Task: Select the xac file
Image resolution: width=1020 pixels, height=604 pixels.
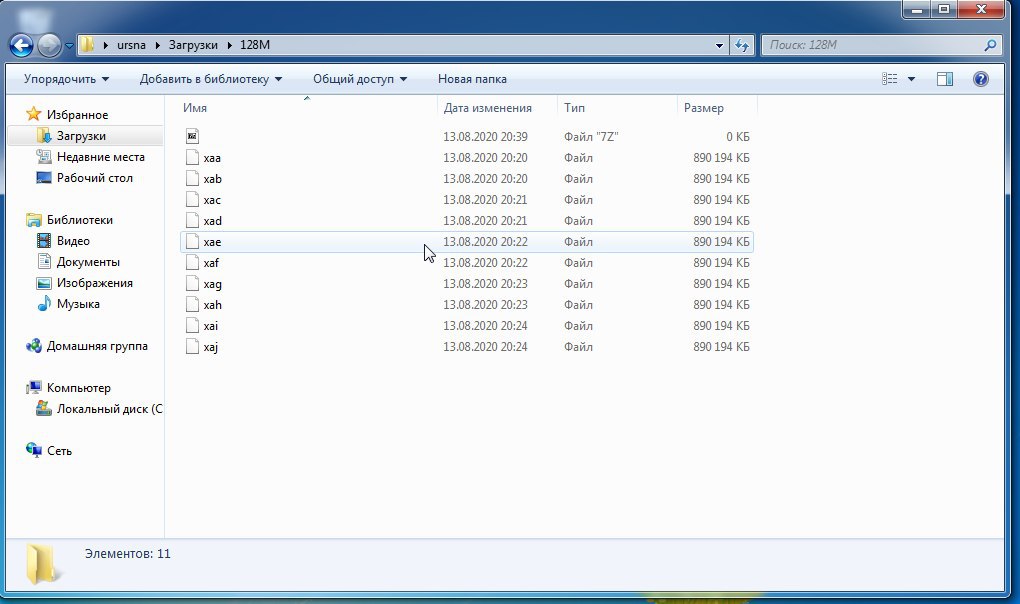Action: coord(212,200)
